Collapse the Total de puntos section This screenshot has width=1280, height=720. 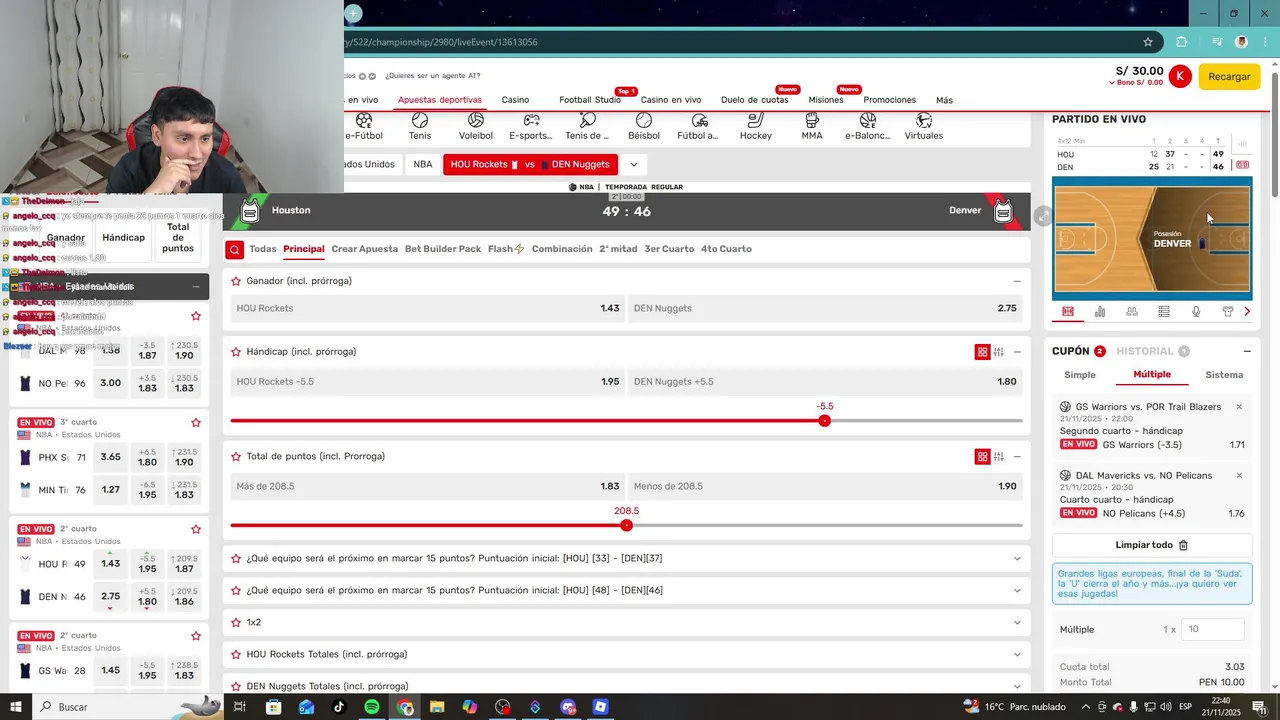click(x=1017, y=457)
